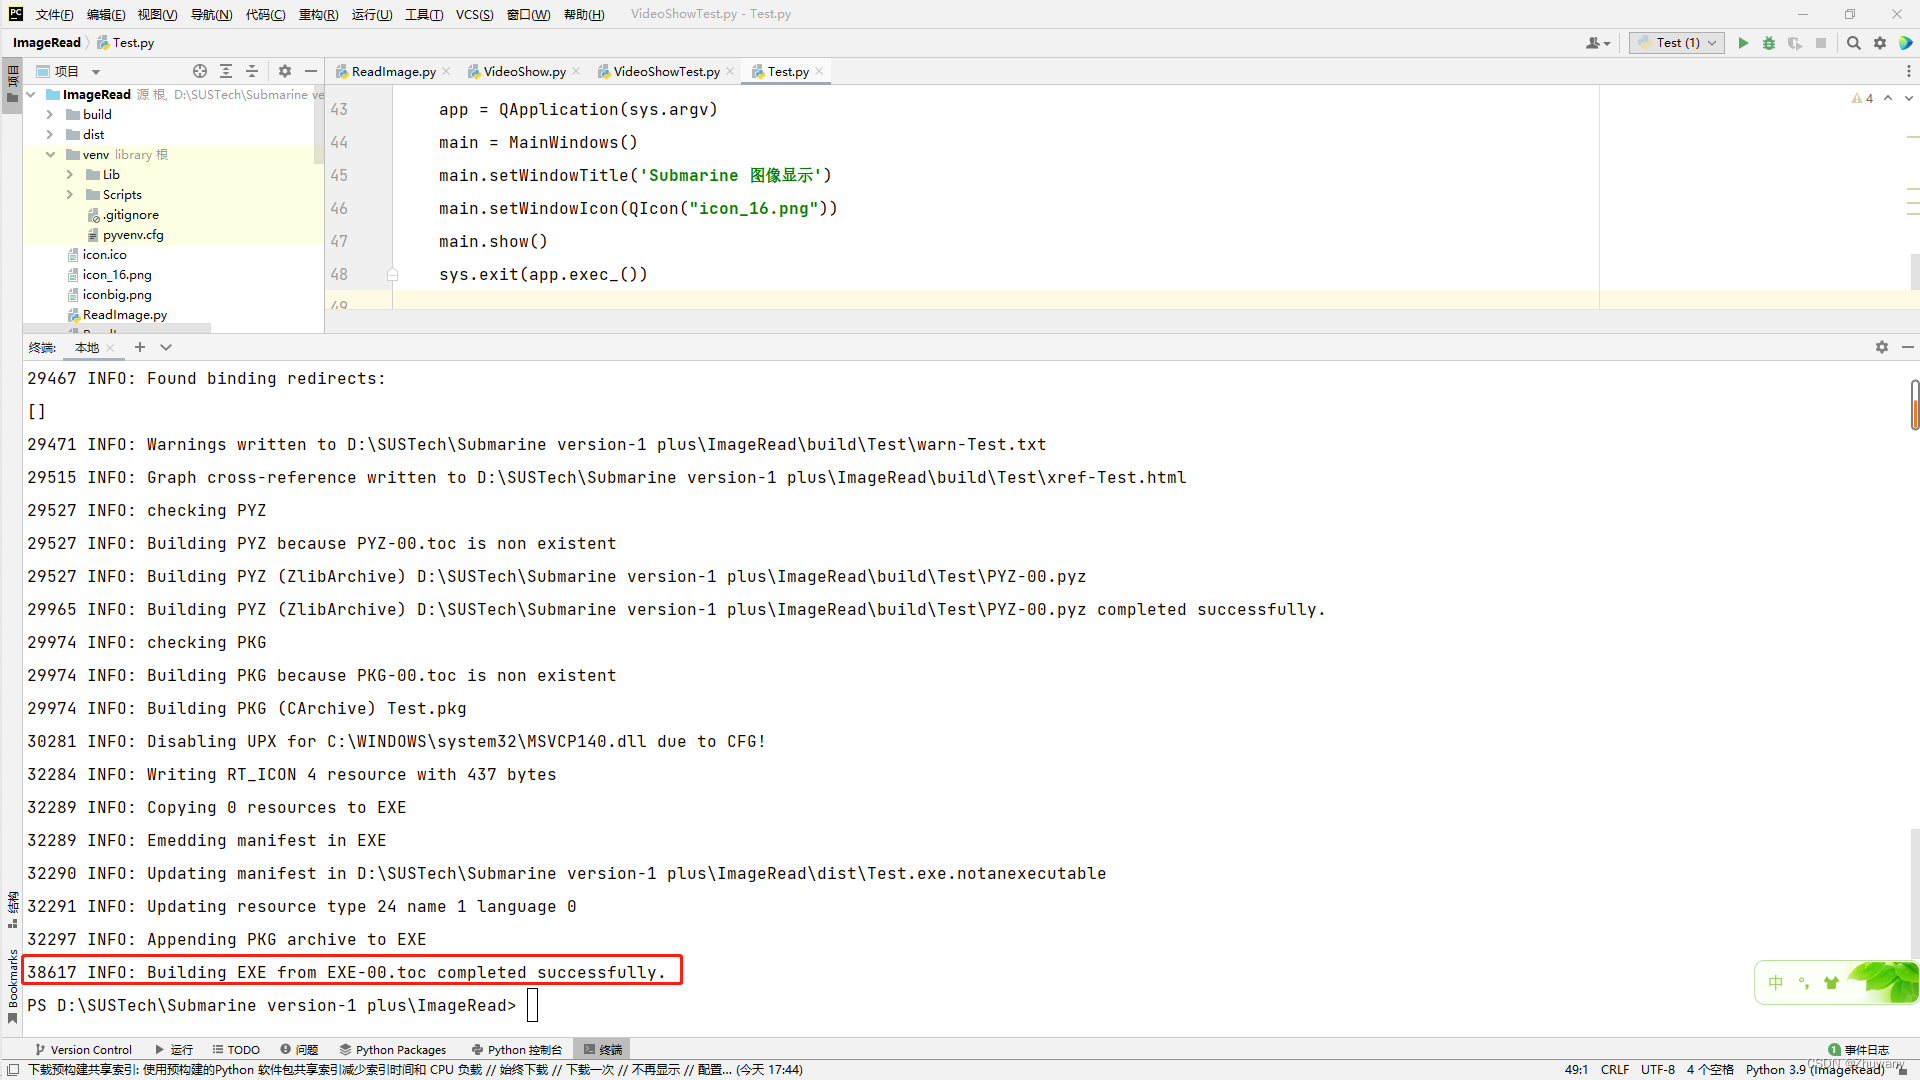This screenshot has height=1080, width=1920.
Task: Click locate file target icon in project panel
Action: [200, 71]
